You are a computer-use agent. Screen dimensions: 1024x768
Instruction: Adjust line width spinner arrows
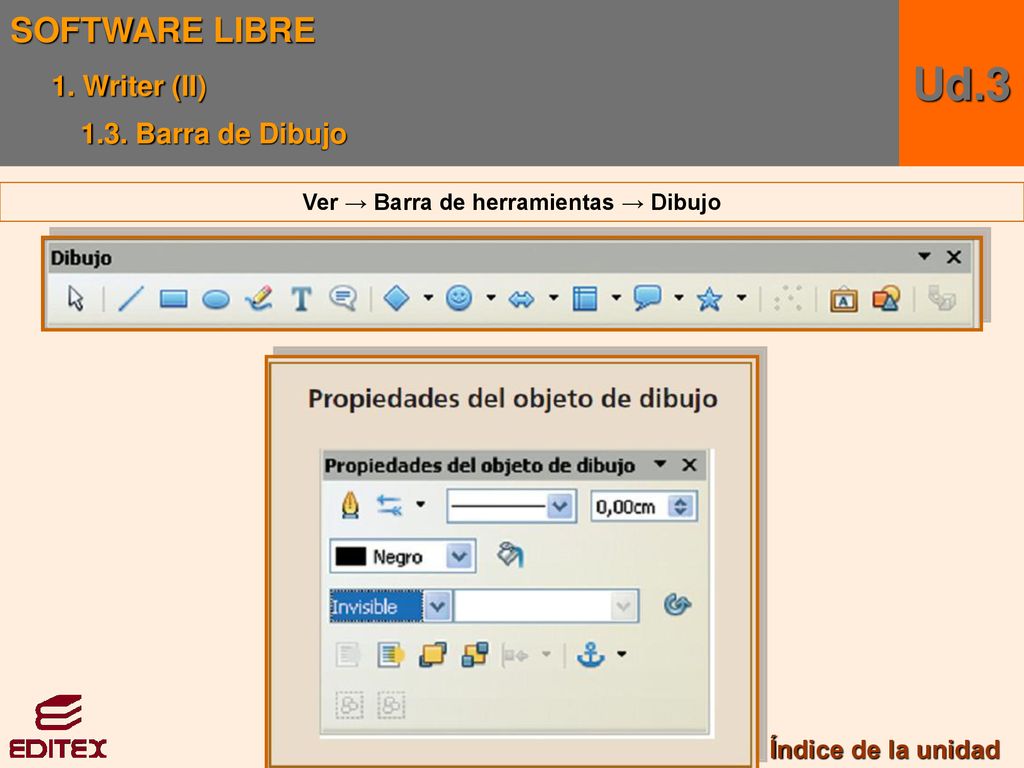pyautogui.click(x=681, y=506)
